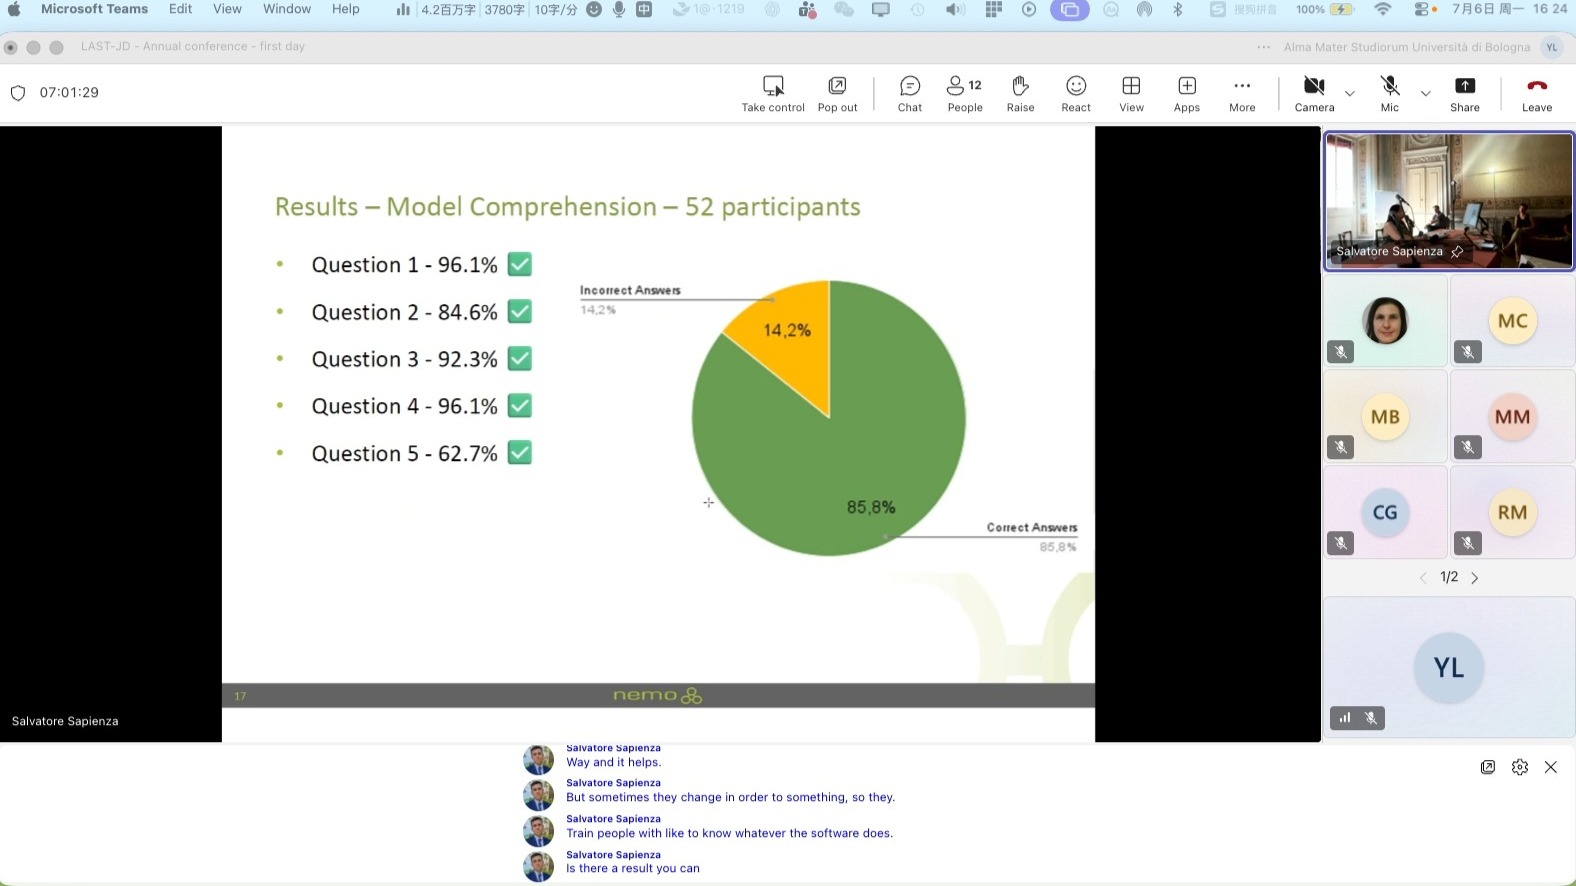
Task: Expand the Mic options dropdown arrow
Action: 1426,93
